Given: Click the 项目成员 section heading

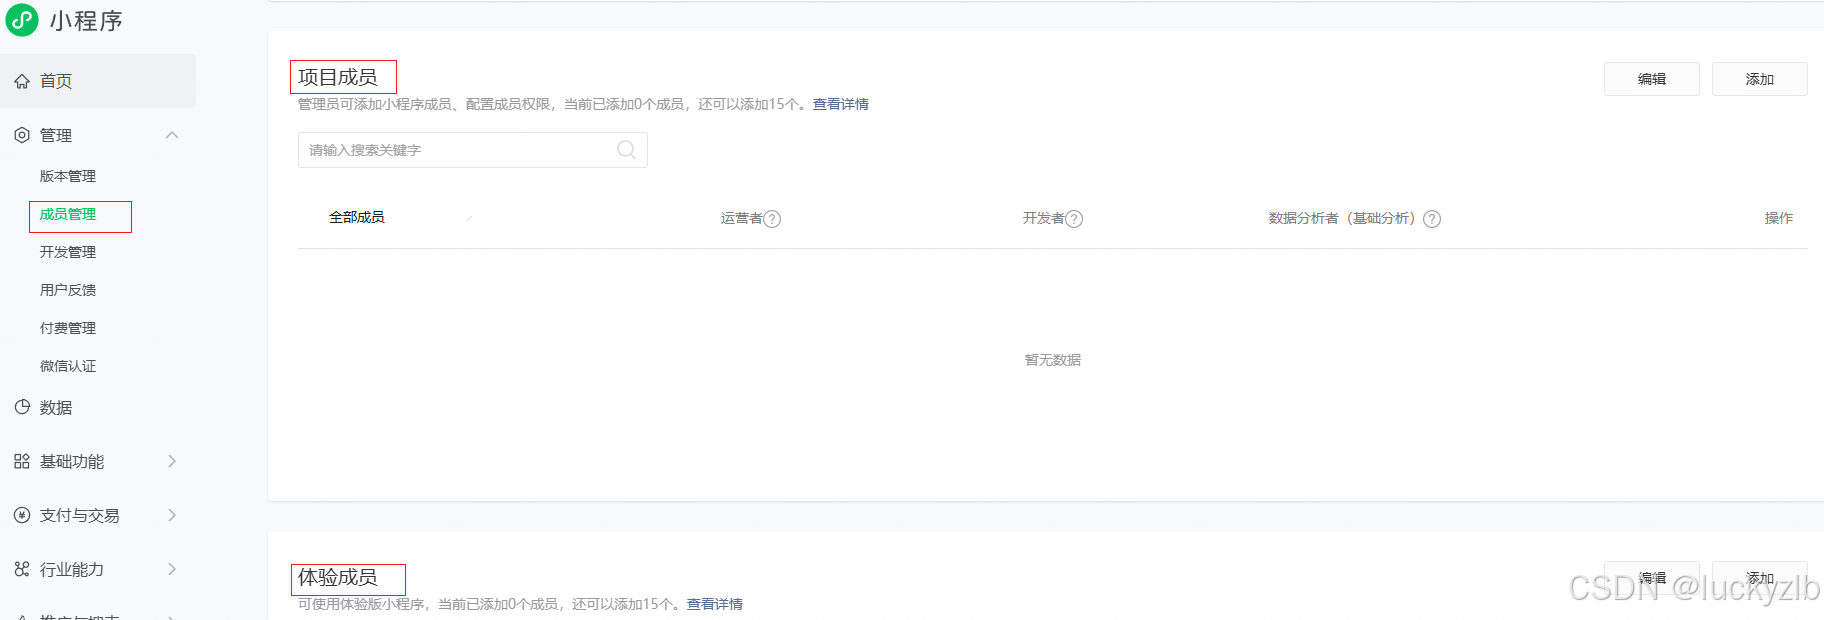Looking at the screenshot, I should (x=338, y=77).
